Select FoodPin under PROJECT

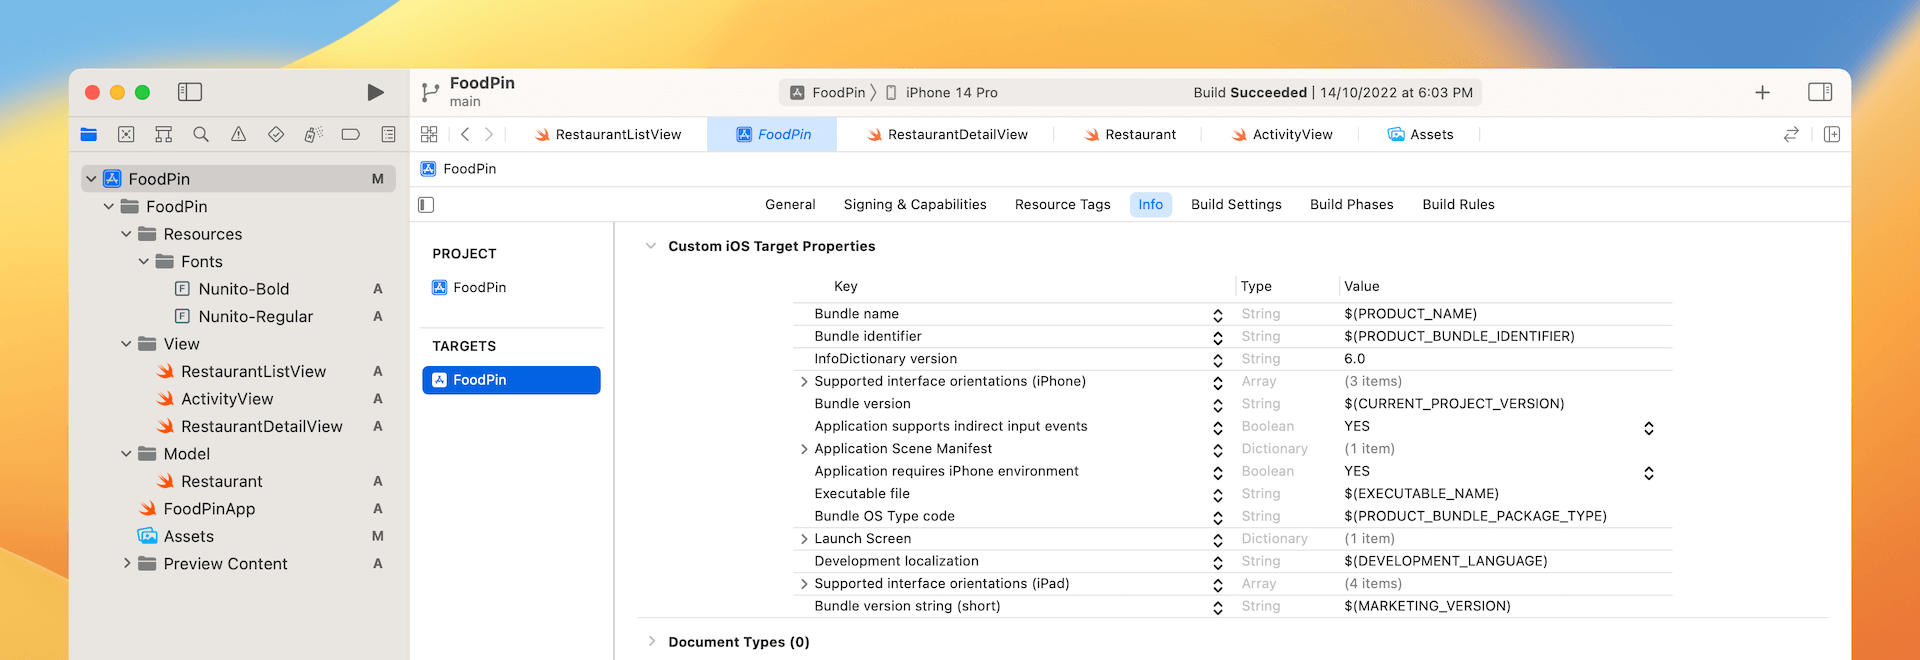point(469,288)
